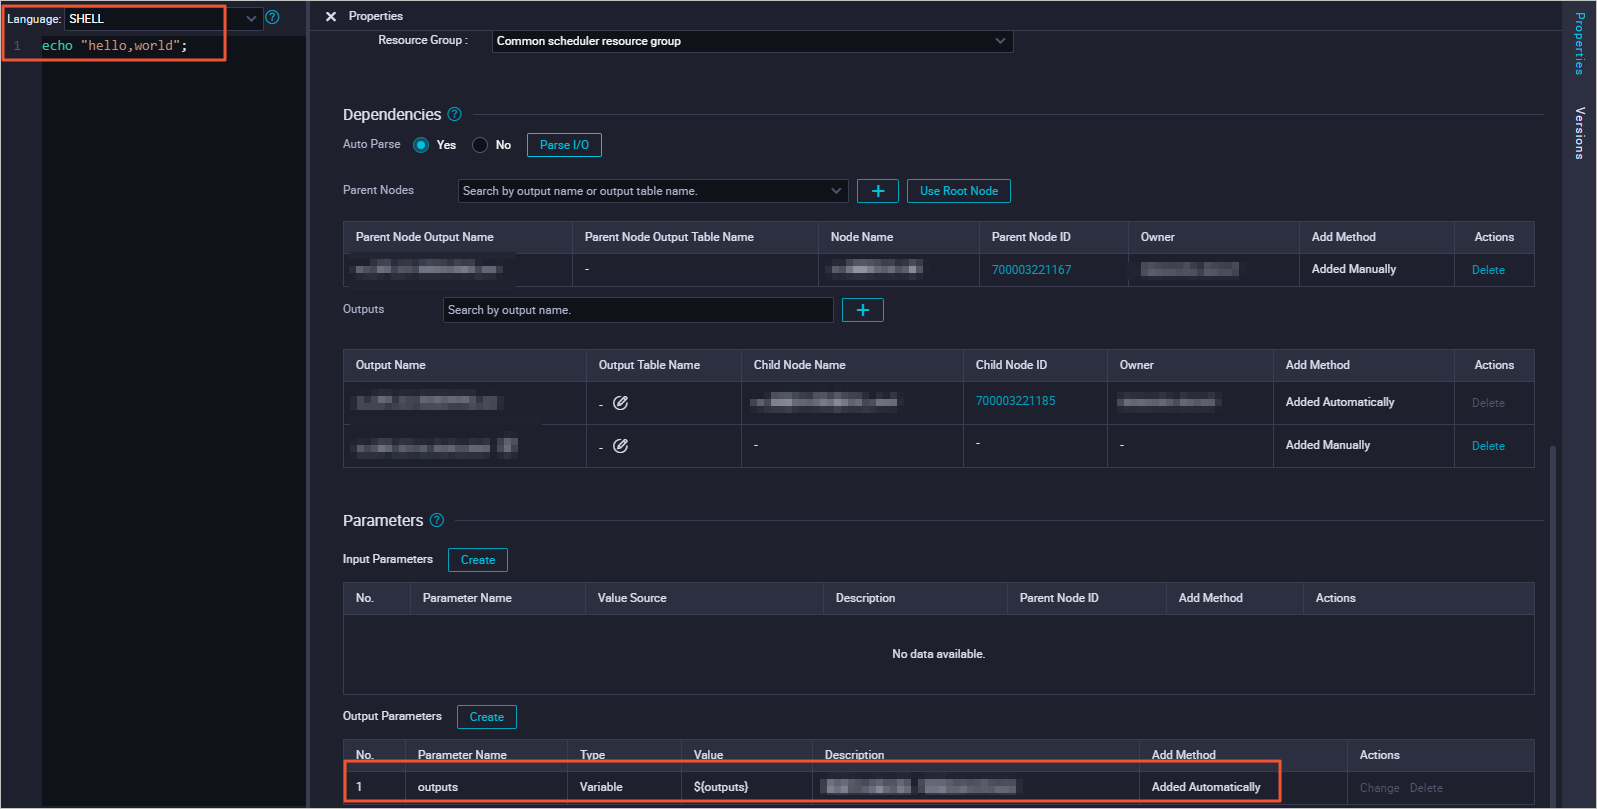Click Added Automatically in output parameters row
1597x809 pixels.
(1206, 787)
